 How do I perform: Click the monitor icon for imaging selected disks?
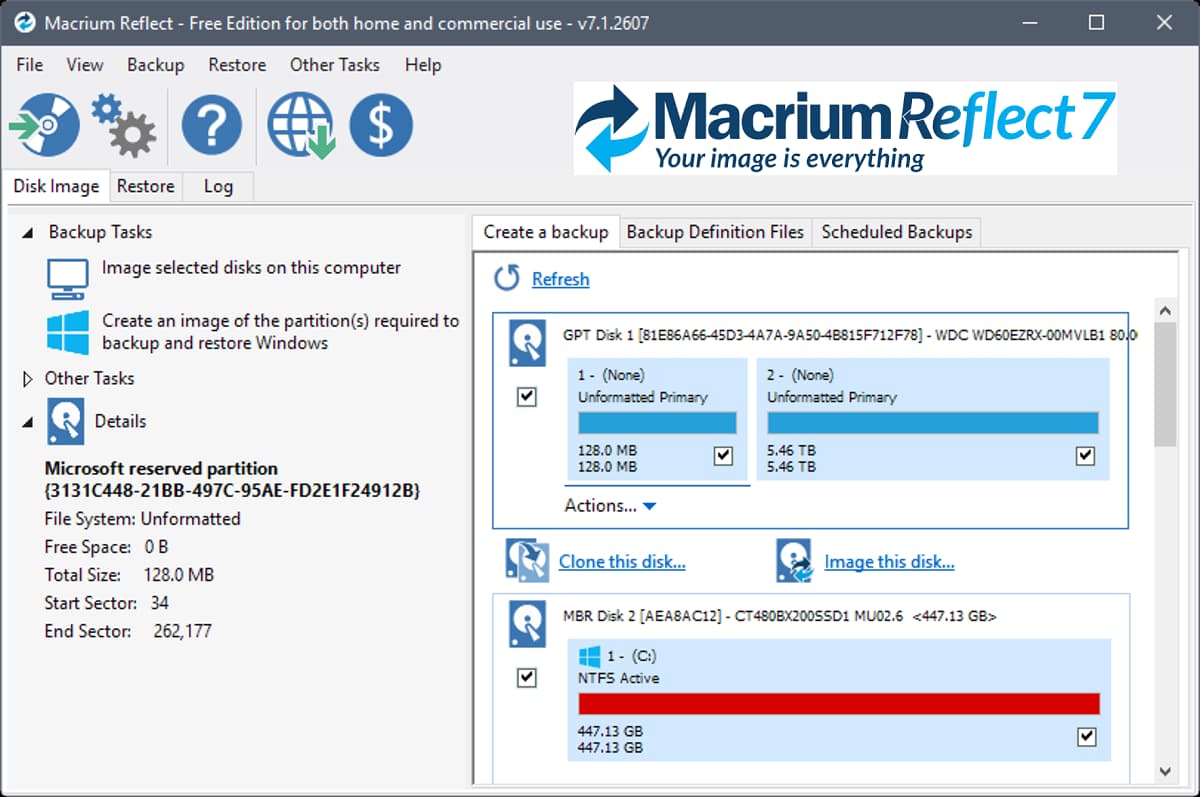click(68, 279)
